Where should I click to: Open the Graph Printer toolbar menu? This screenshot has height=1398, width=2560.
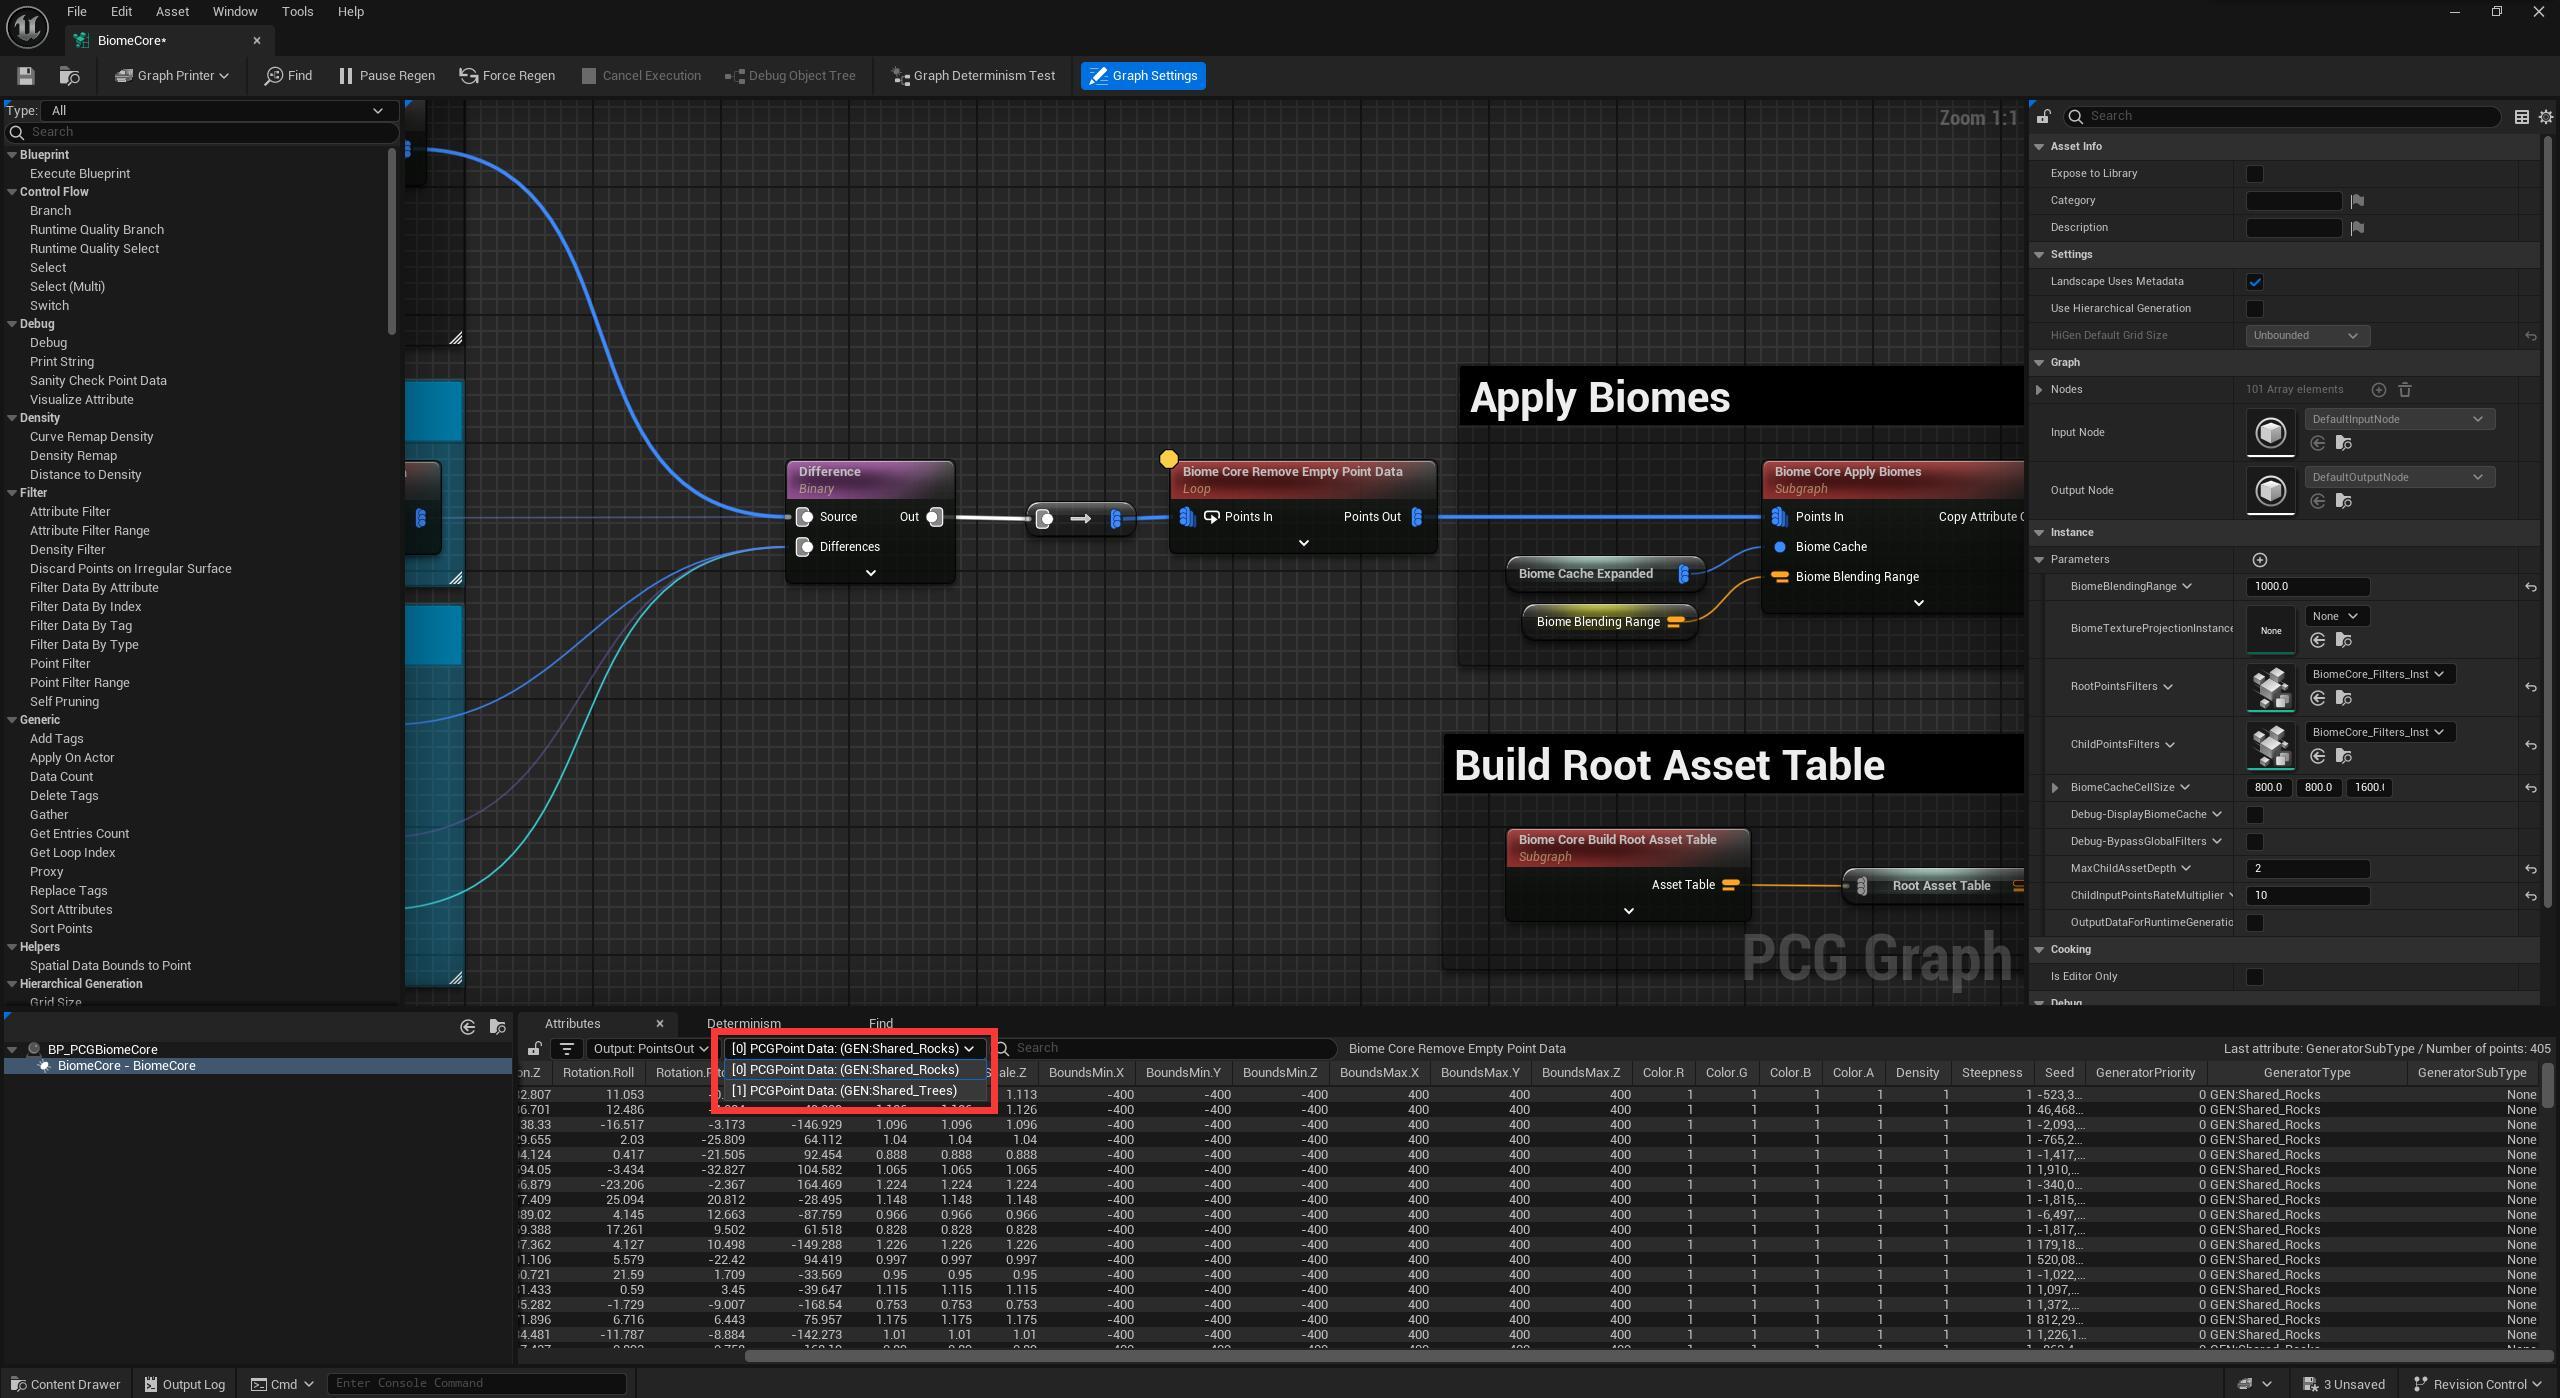point(172,76)
